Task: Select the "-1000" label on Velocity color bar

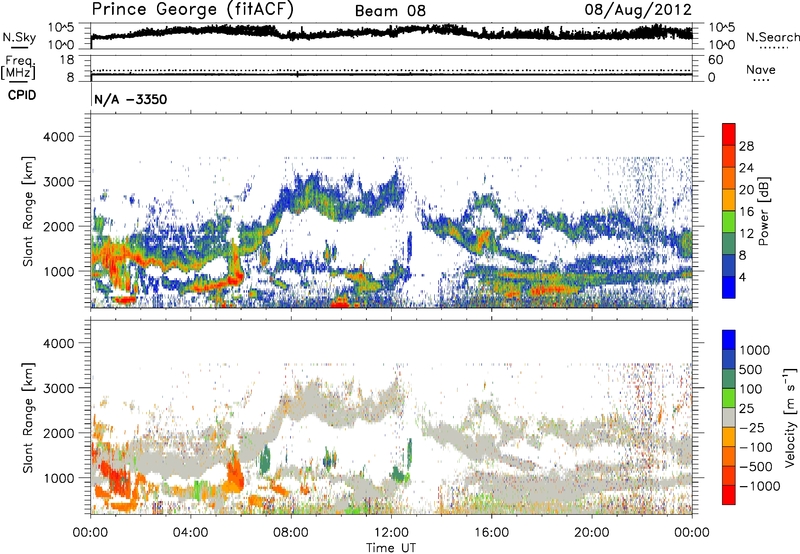Action: [x=760, y=486]
